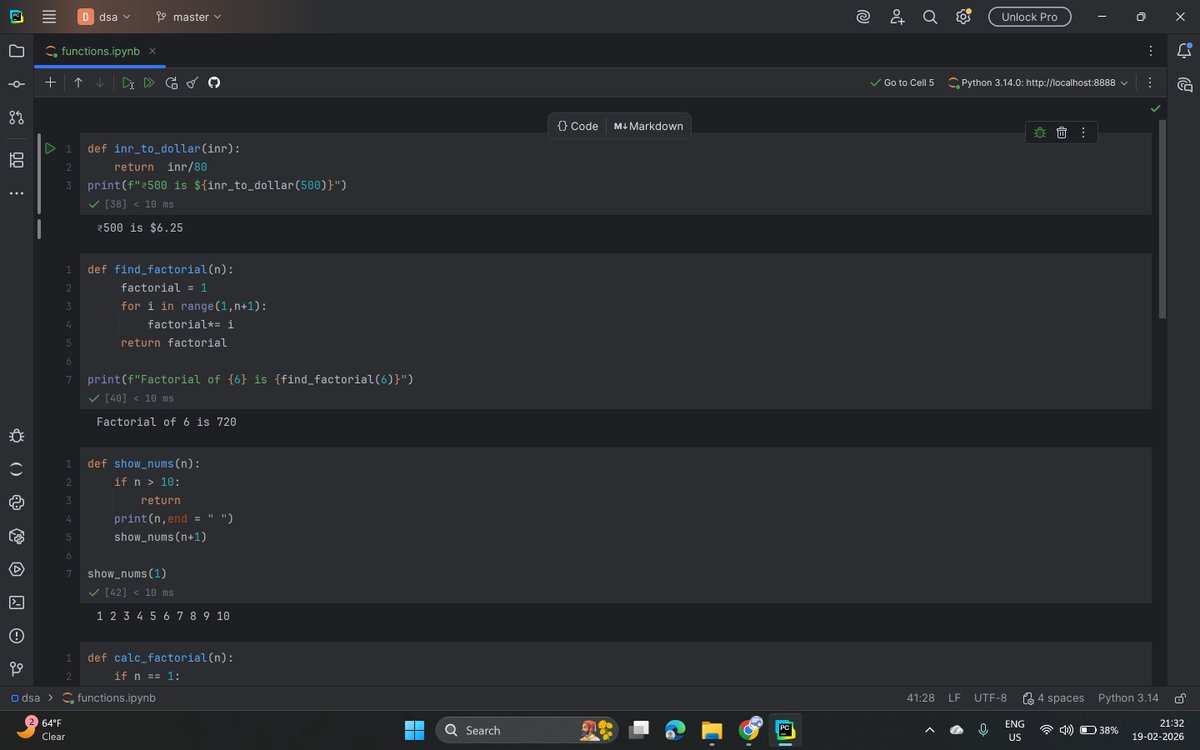The image size is (1200, 750).
Task: Click cursor position 41:28 in status bar
Action: (920, 698)
